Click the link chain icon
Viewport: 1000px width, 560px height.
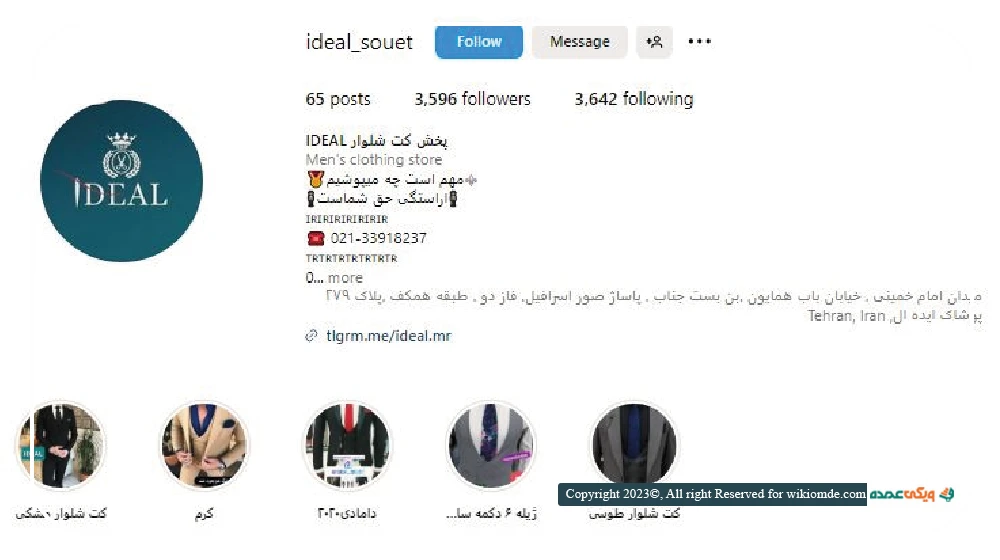click(311, 335)
